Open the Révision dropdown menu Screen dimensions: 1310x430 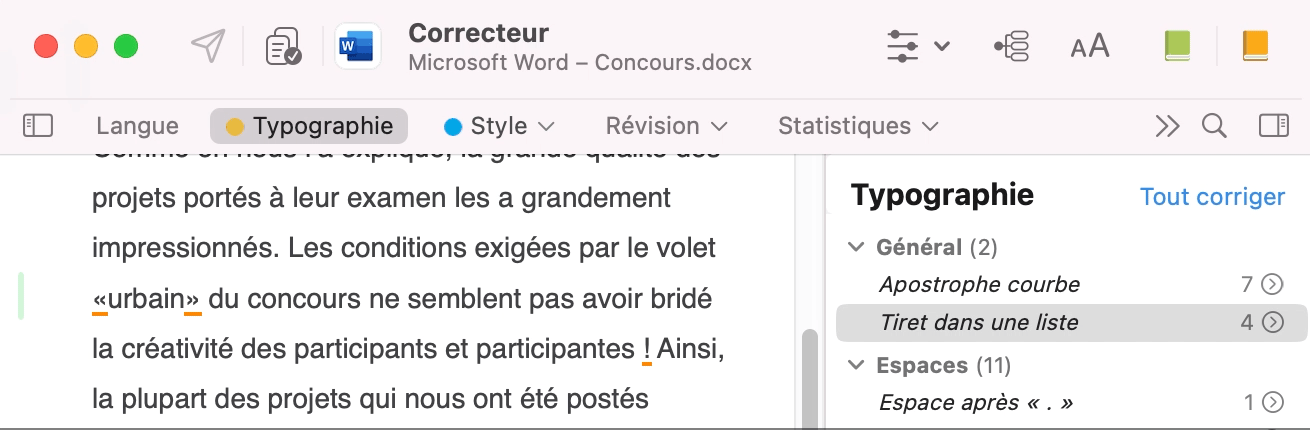[666, 126]
